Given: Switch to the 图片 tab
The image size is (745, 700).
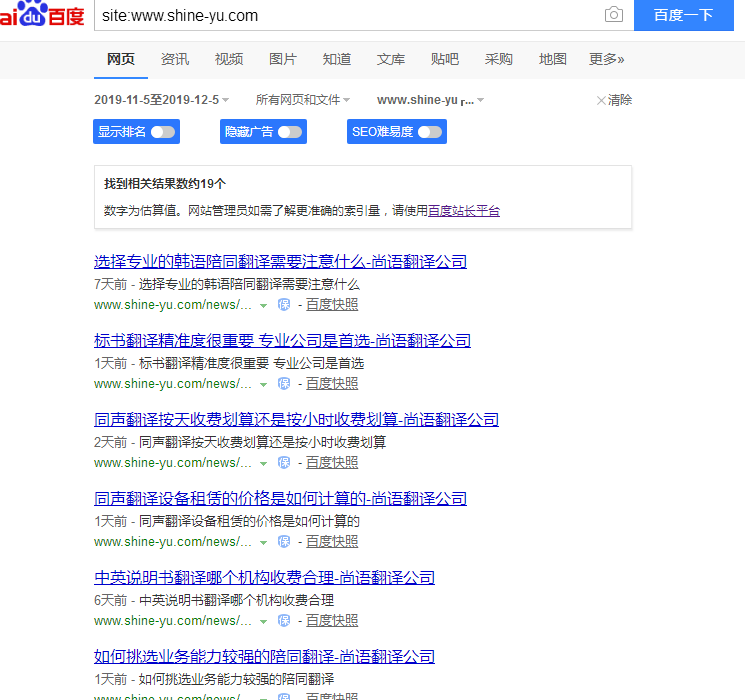Looking at the screenshot, I should [x=283, y=59].
